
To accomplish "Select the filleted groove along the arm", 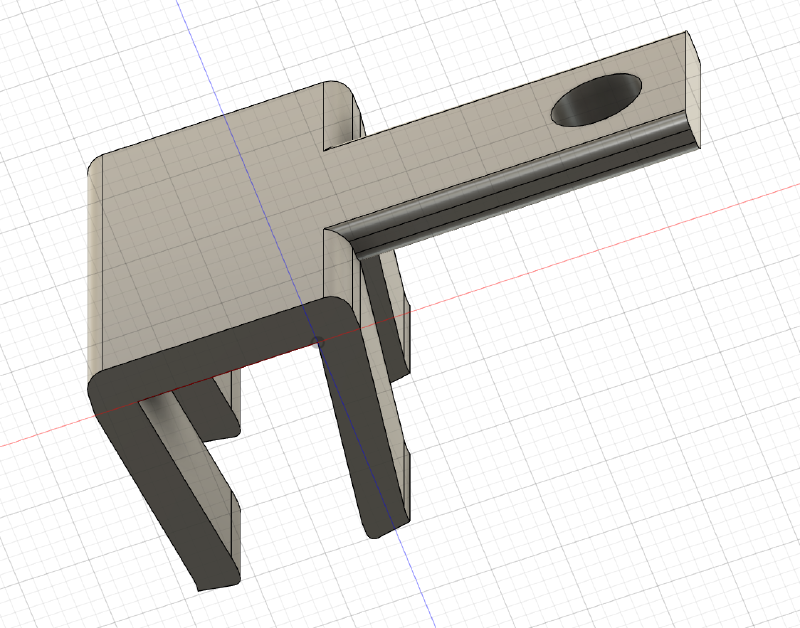I will coord(520,187).
